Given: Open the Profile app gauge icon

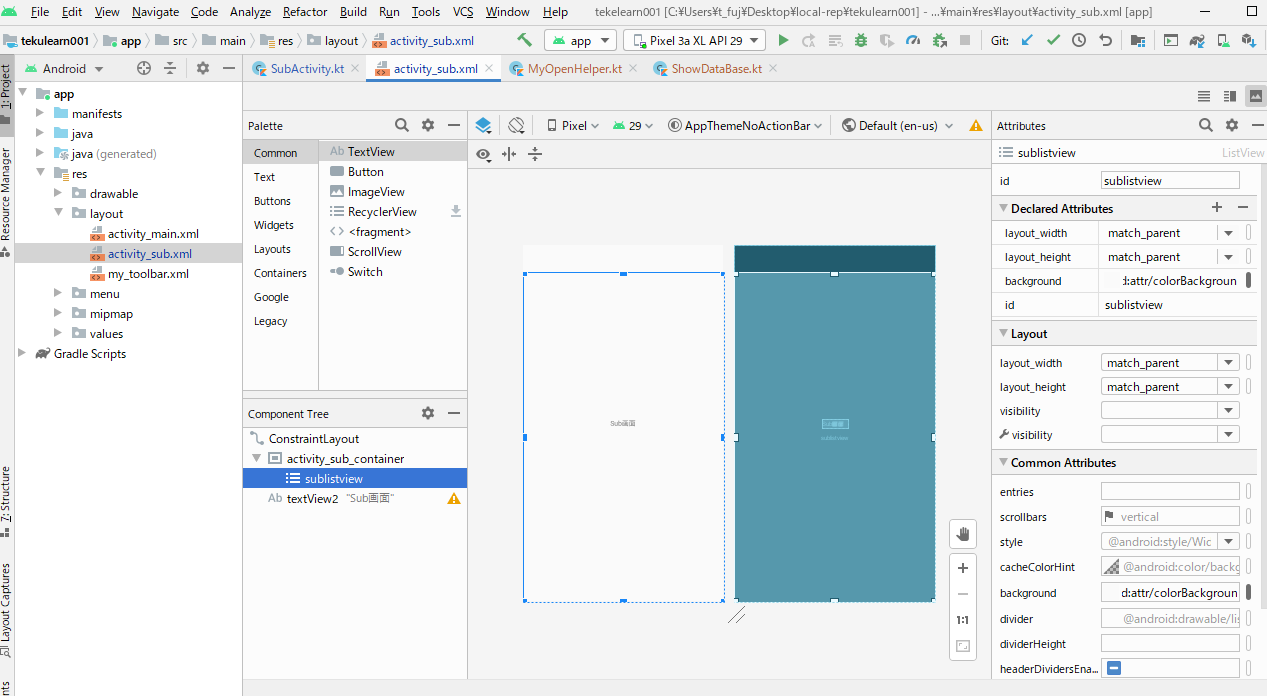Looking at the screenshot, I should tap(913, 41).
